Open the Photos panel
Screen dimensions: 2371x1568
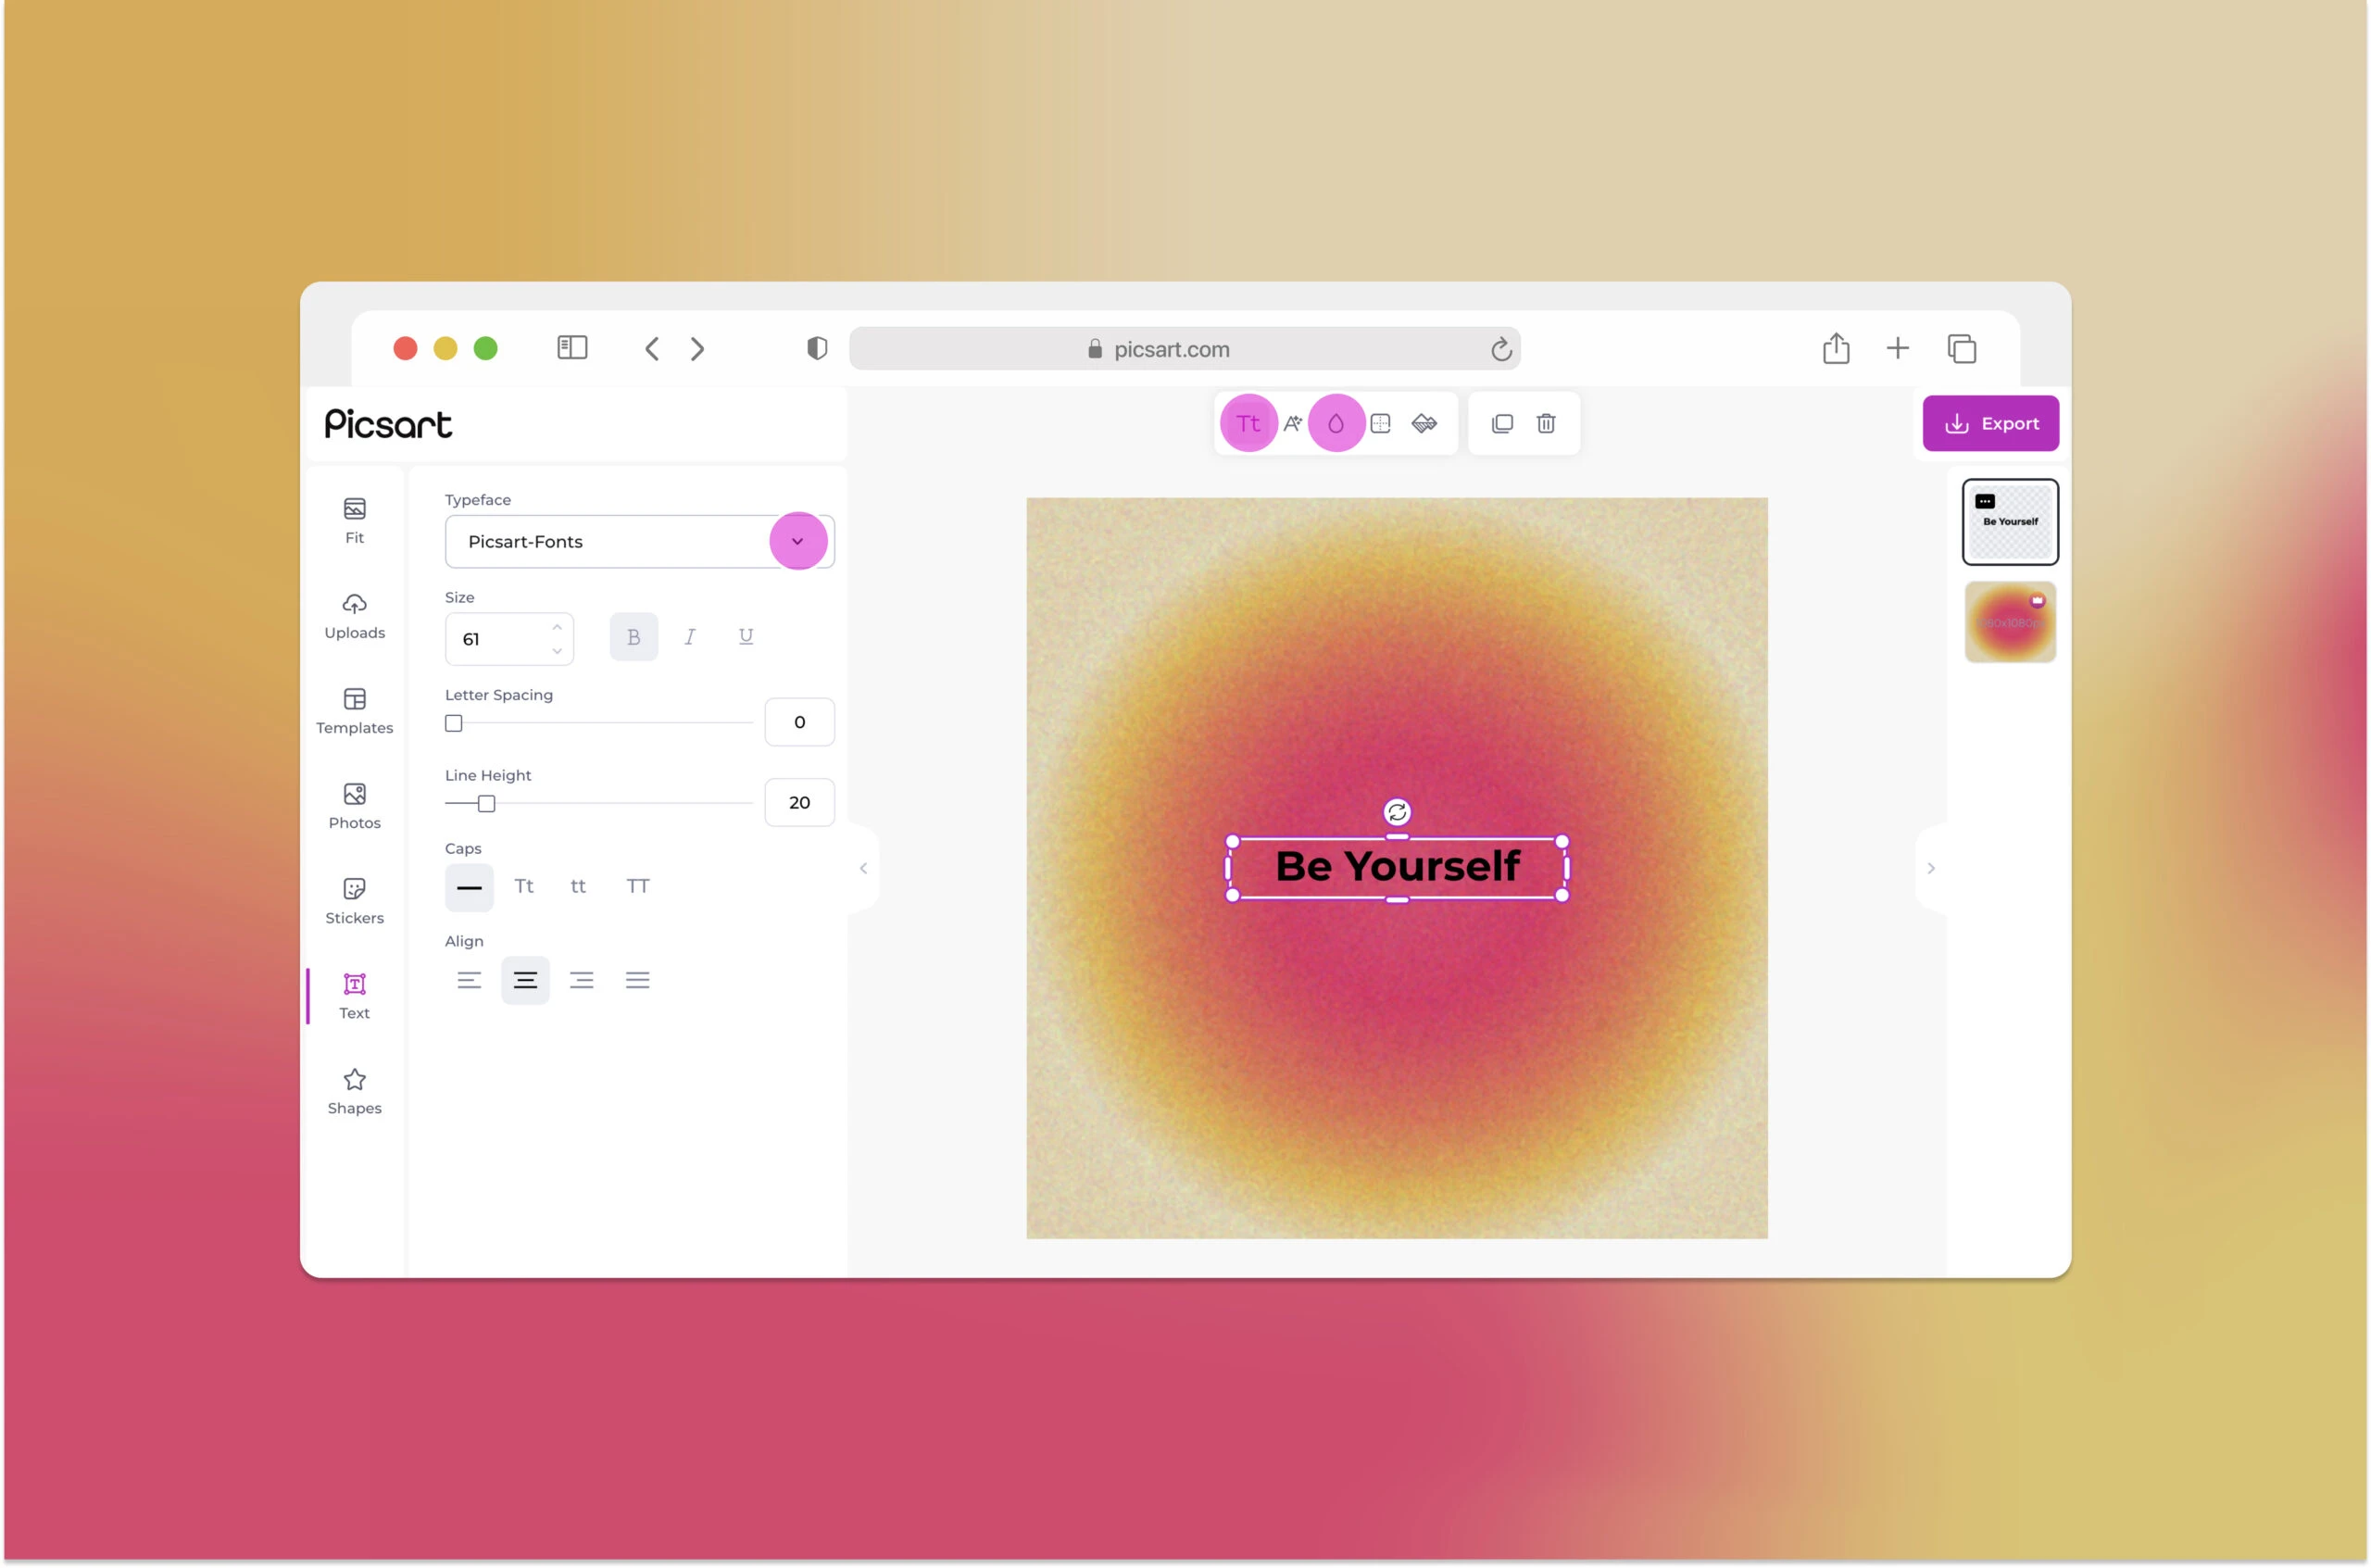click(354, 805)
